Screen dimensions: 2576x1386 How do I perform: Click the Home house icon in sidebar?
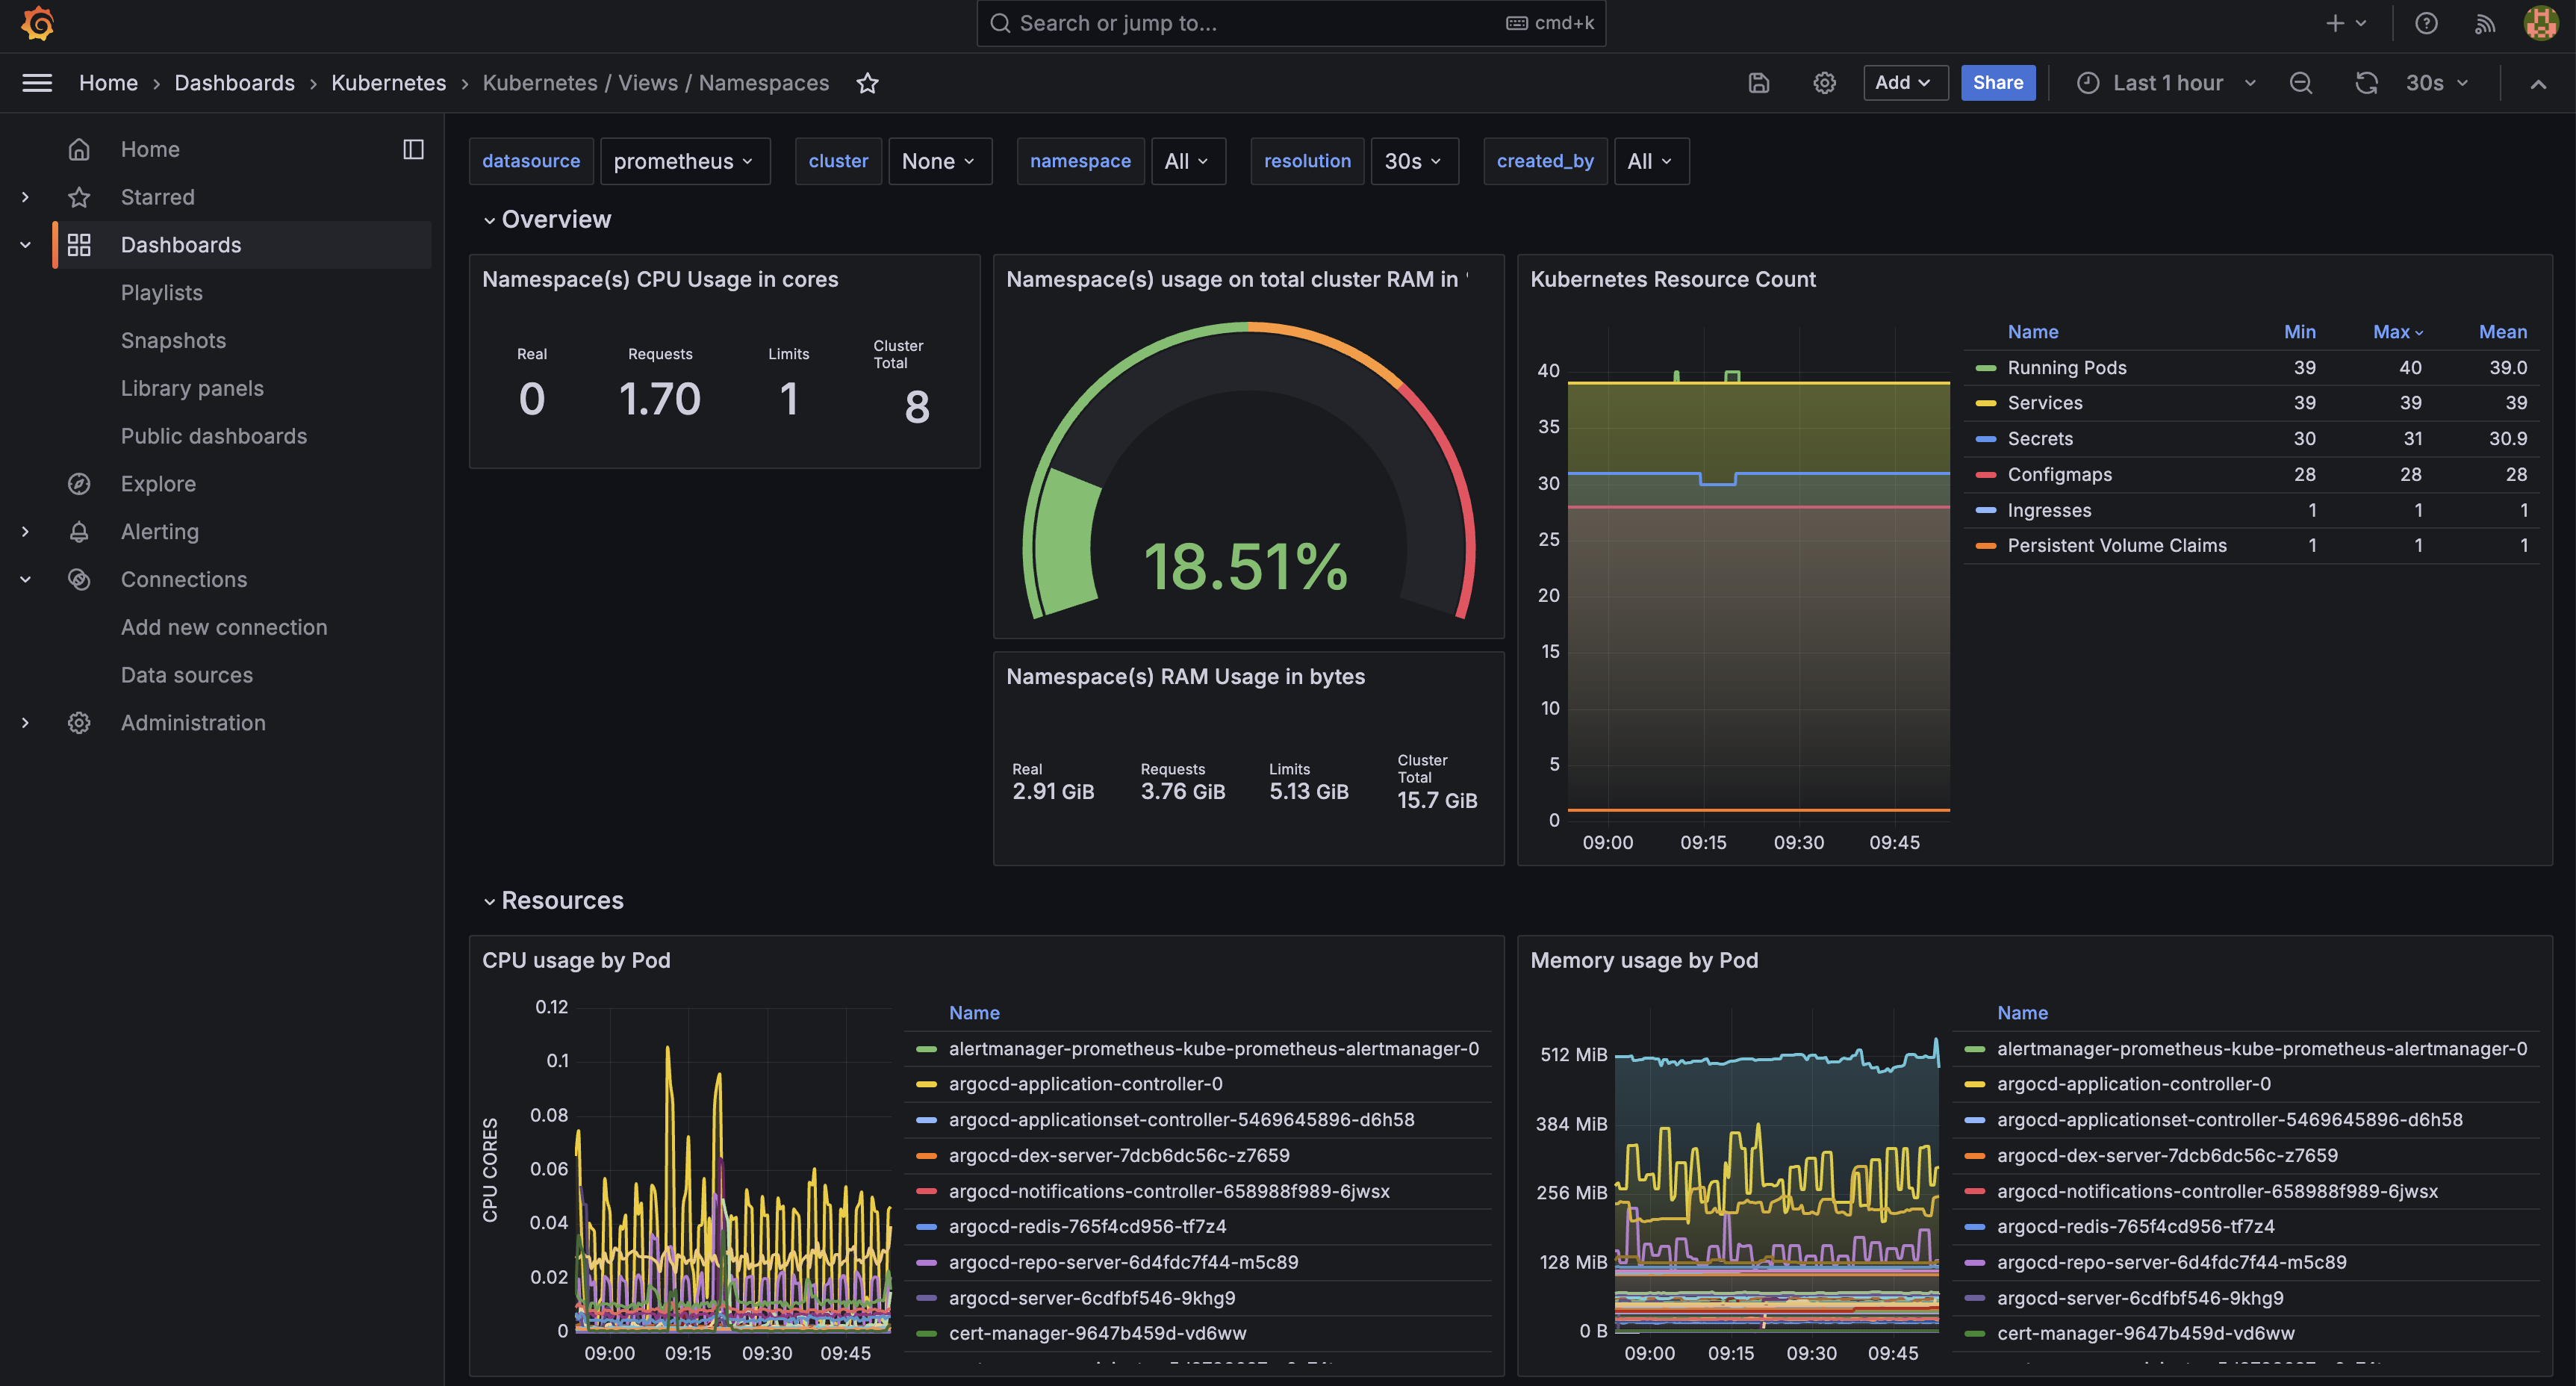(79, 149)
